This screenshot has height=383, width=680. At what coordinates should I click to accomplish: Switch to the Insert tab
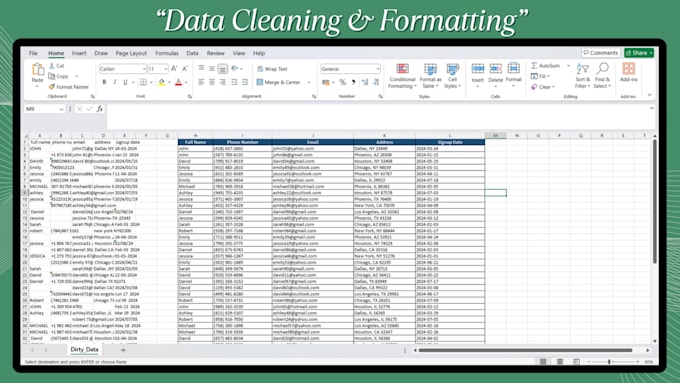(79, 53)
